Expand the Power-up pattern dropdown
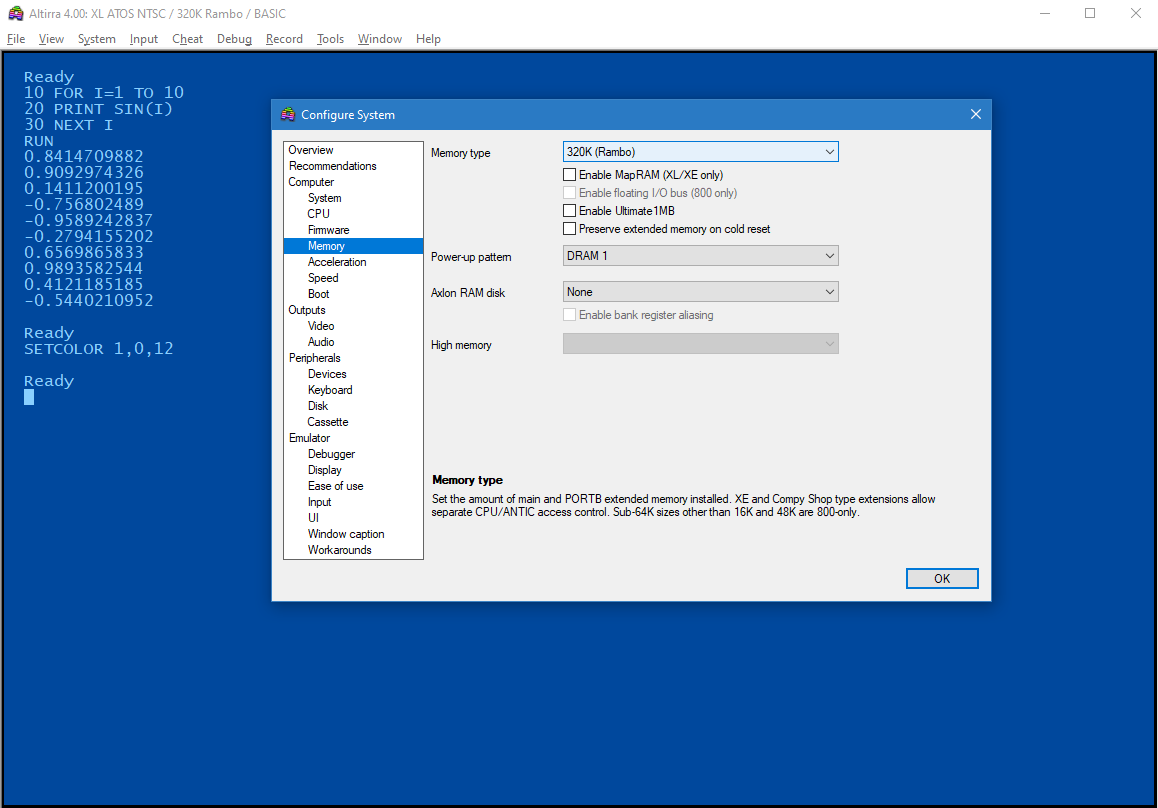This screenshot has height=808, width=1158. tap(700, 256)
